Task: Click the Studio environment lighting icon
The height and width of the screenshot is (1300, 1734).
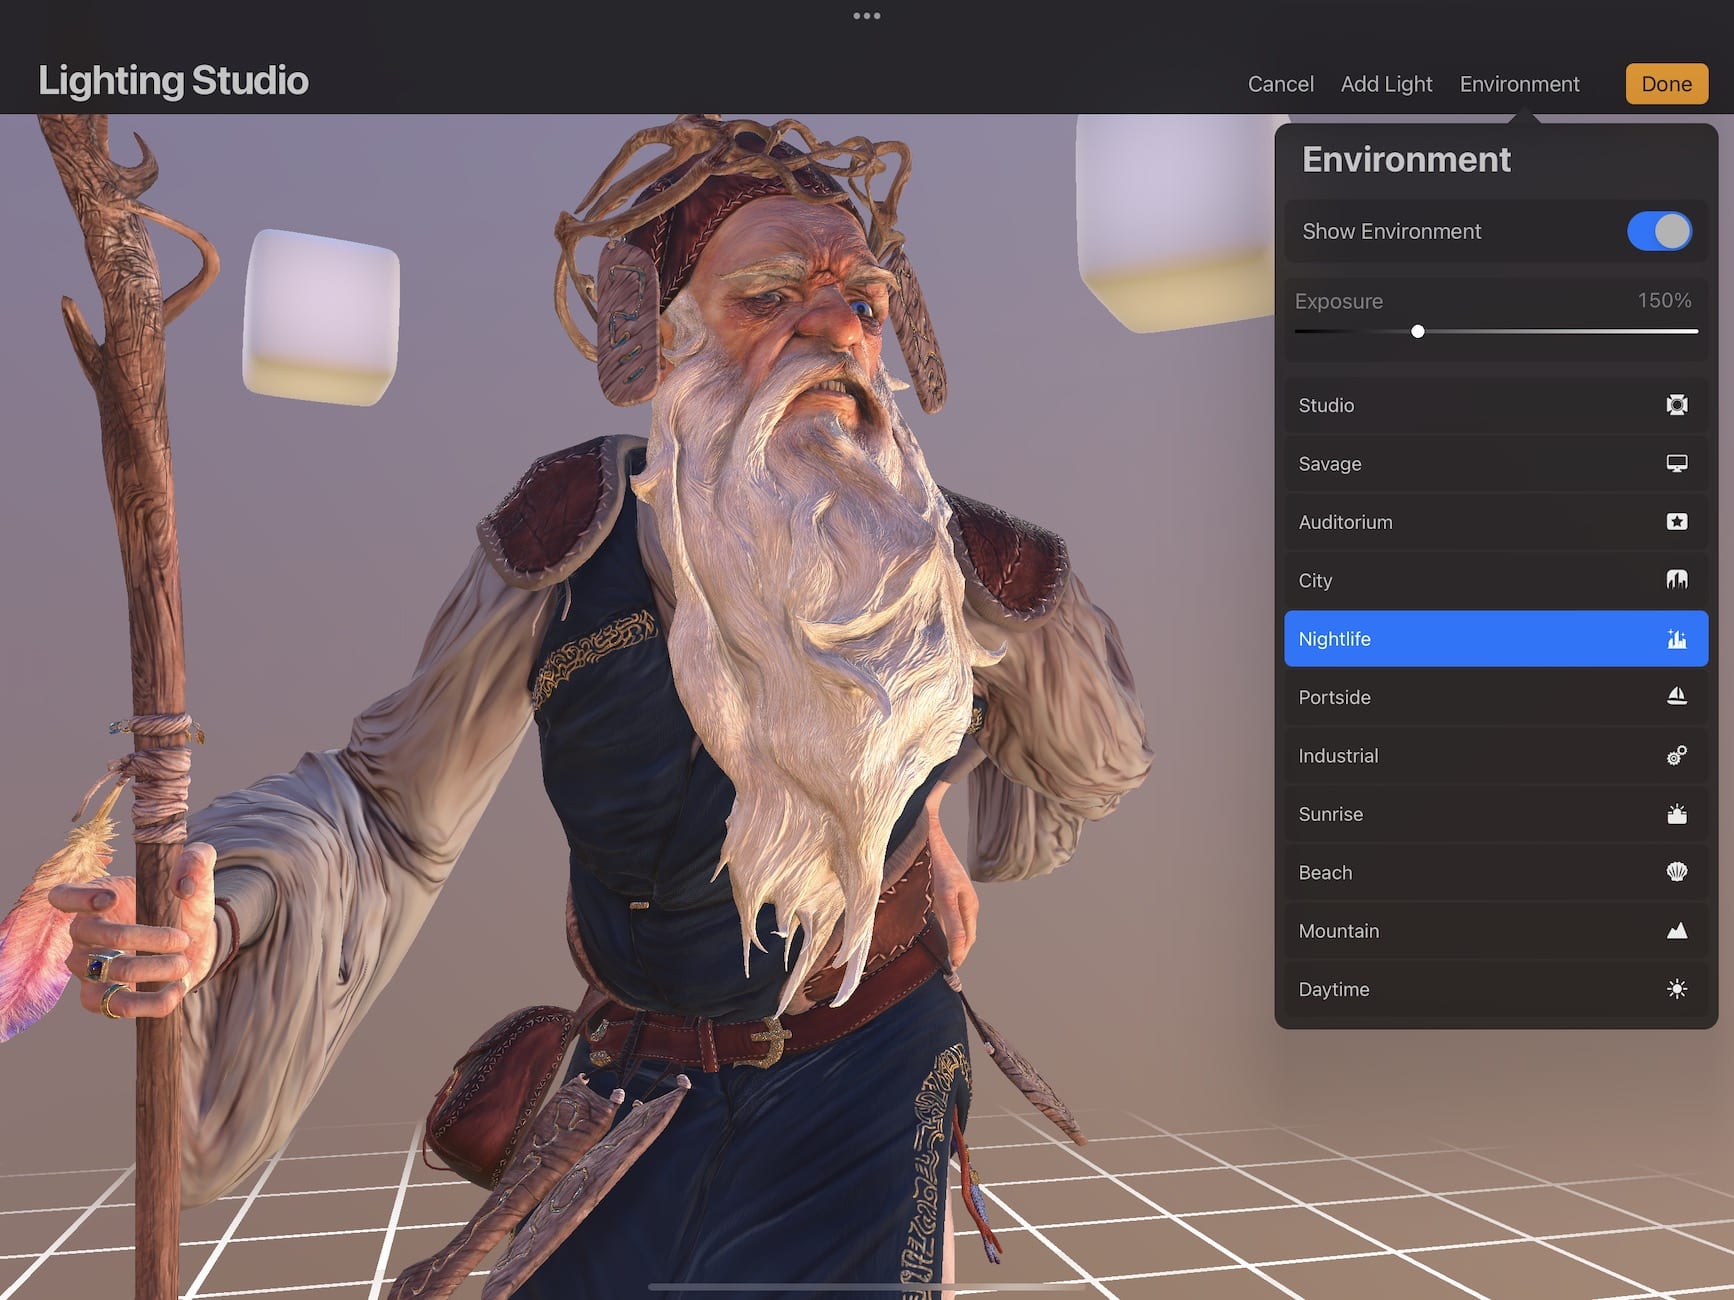Action: pyautogui.click(x=1676, y=405)
